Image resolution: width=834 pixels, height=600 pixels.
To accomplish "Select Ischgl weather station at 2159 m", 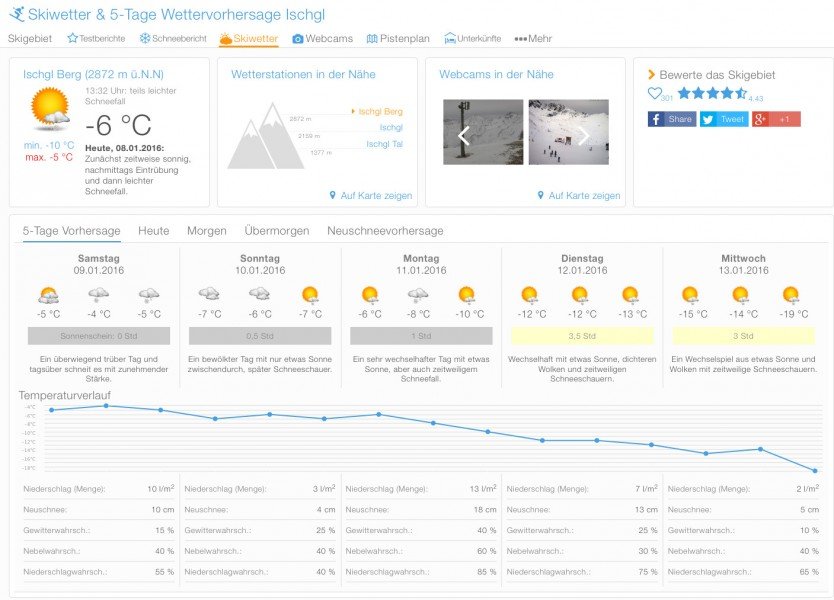I will click(391, 128).
